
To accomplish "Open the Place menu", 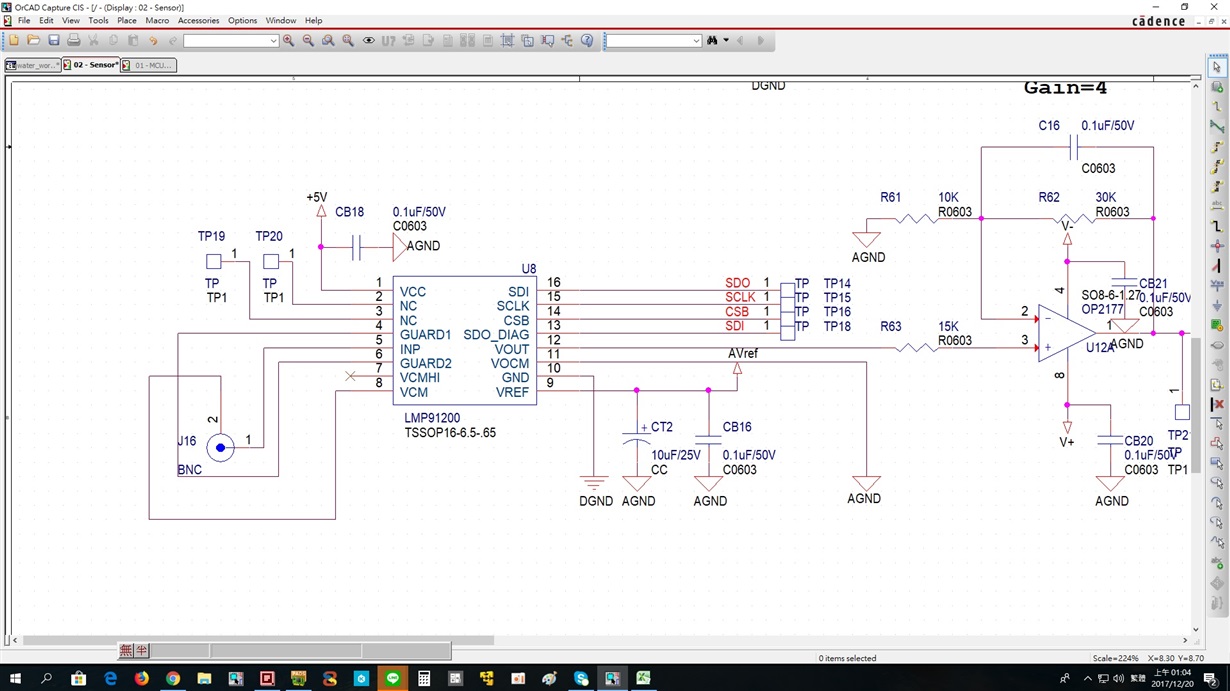I will click(x=127, y=20).
